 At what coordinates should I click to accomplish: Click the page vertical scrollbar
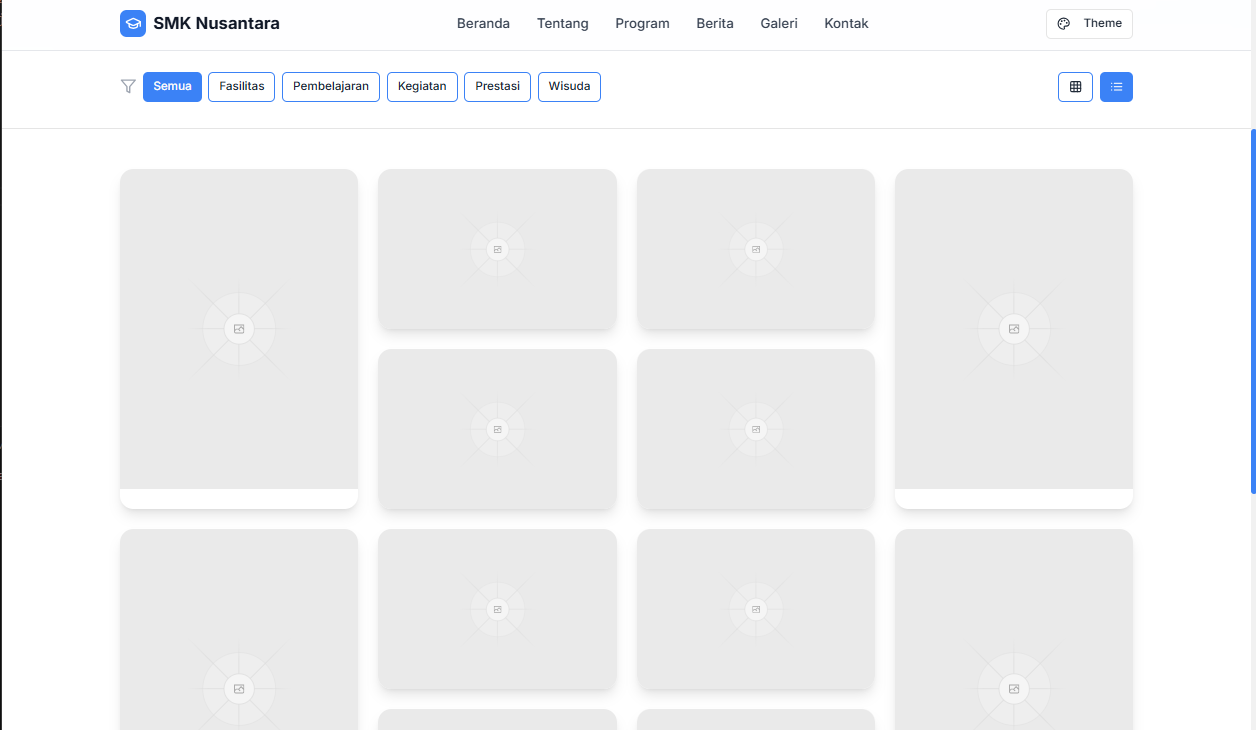tap(1252, 310)
